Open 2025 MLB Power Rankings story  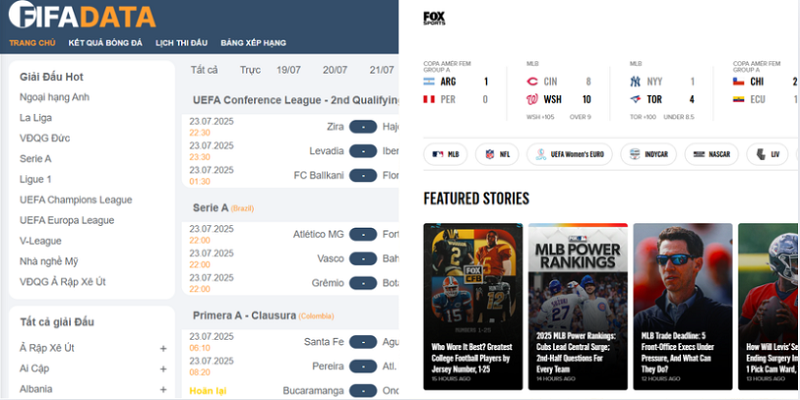(578, 307)
